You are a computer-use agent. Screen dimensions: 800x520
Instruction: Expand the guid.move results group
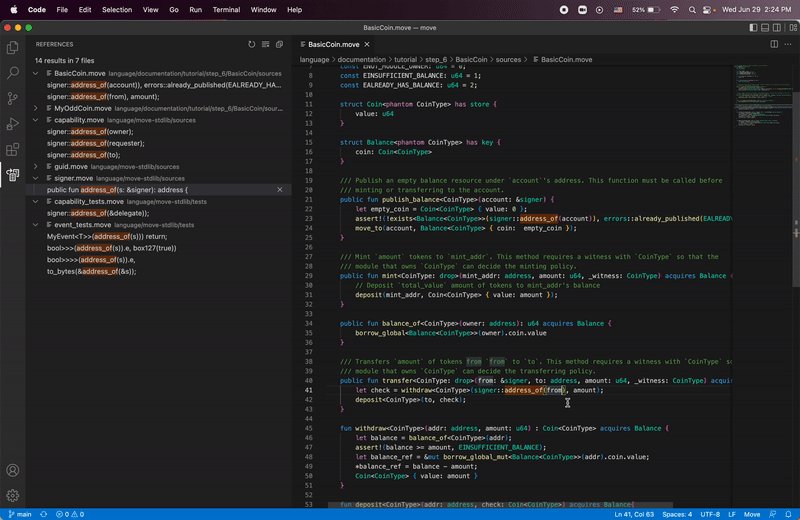pyautogui.click(x=36, y=166)
